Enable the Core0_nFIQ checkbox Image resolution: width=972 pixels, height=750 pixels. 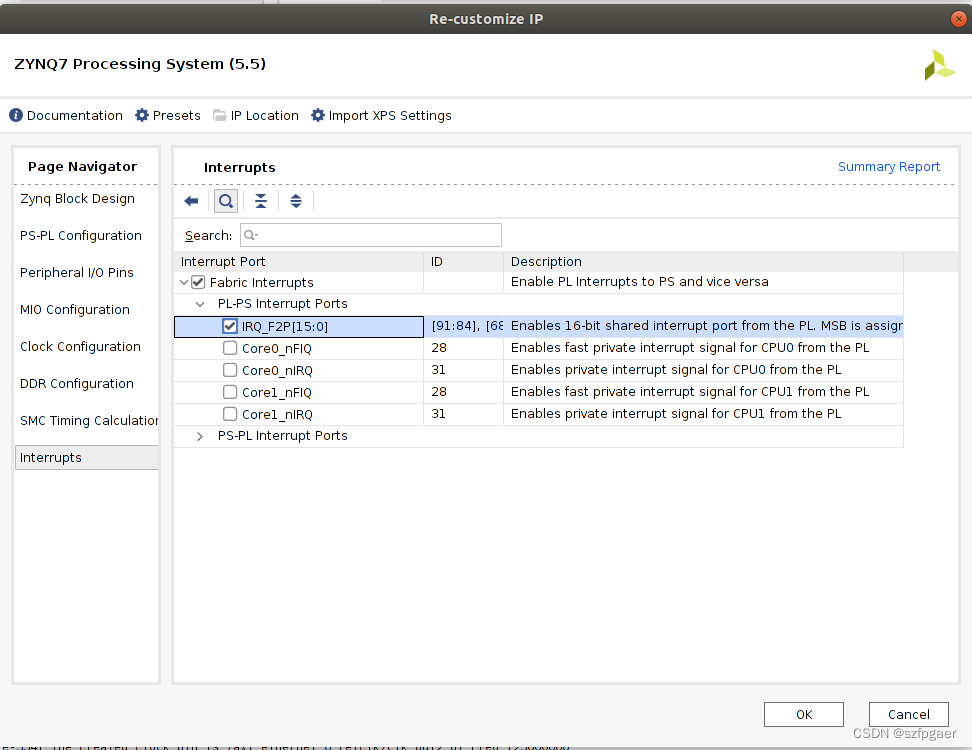click(x=230, y=348)
